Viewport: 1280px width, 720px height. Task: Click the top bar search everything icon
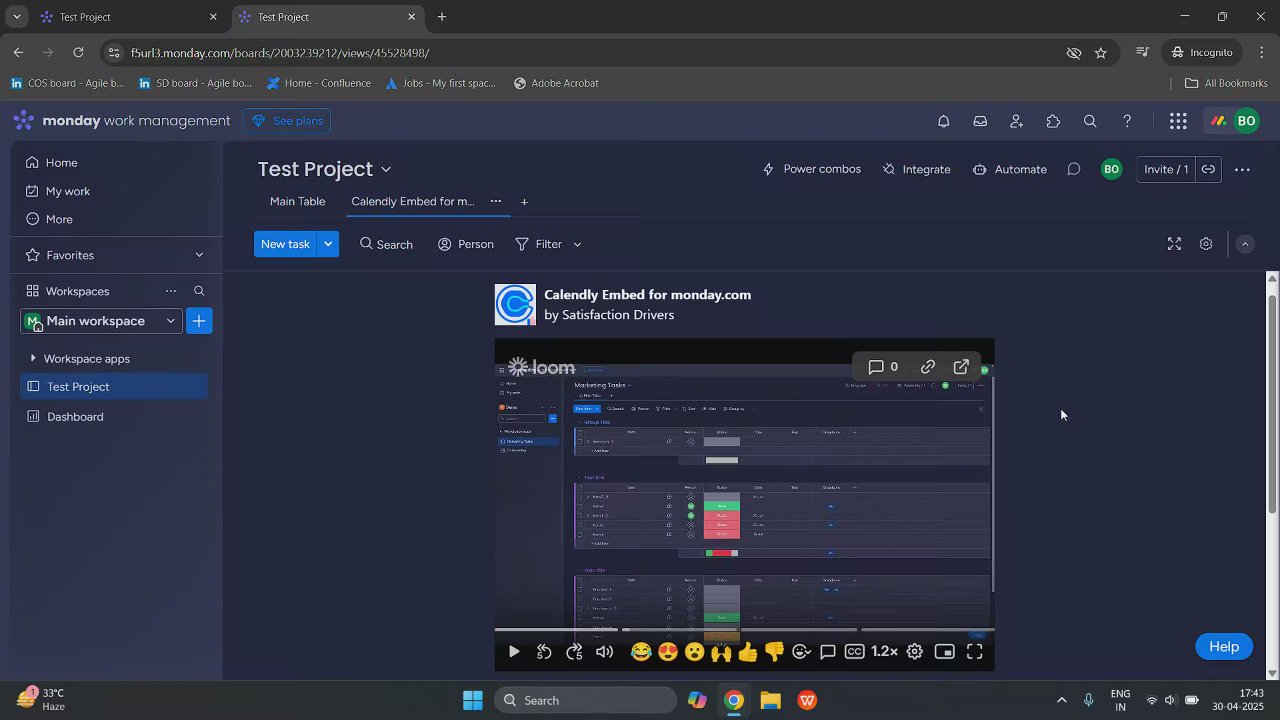click(1090, 121)
